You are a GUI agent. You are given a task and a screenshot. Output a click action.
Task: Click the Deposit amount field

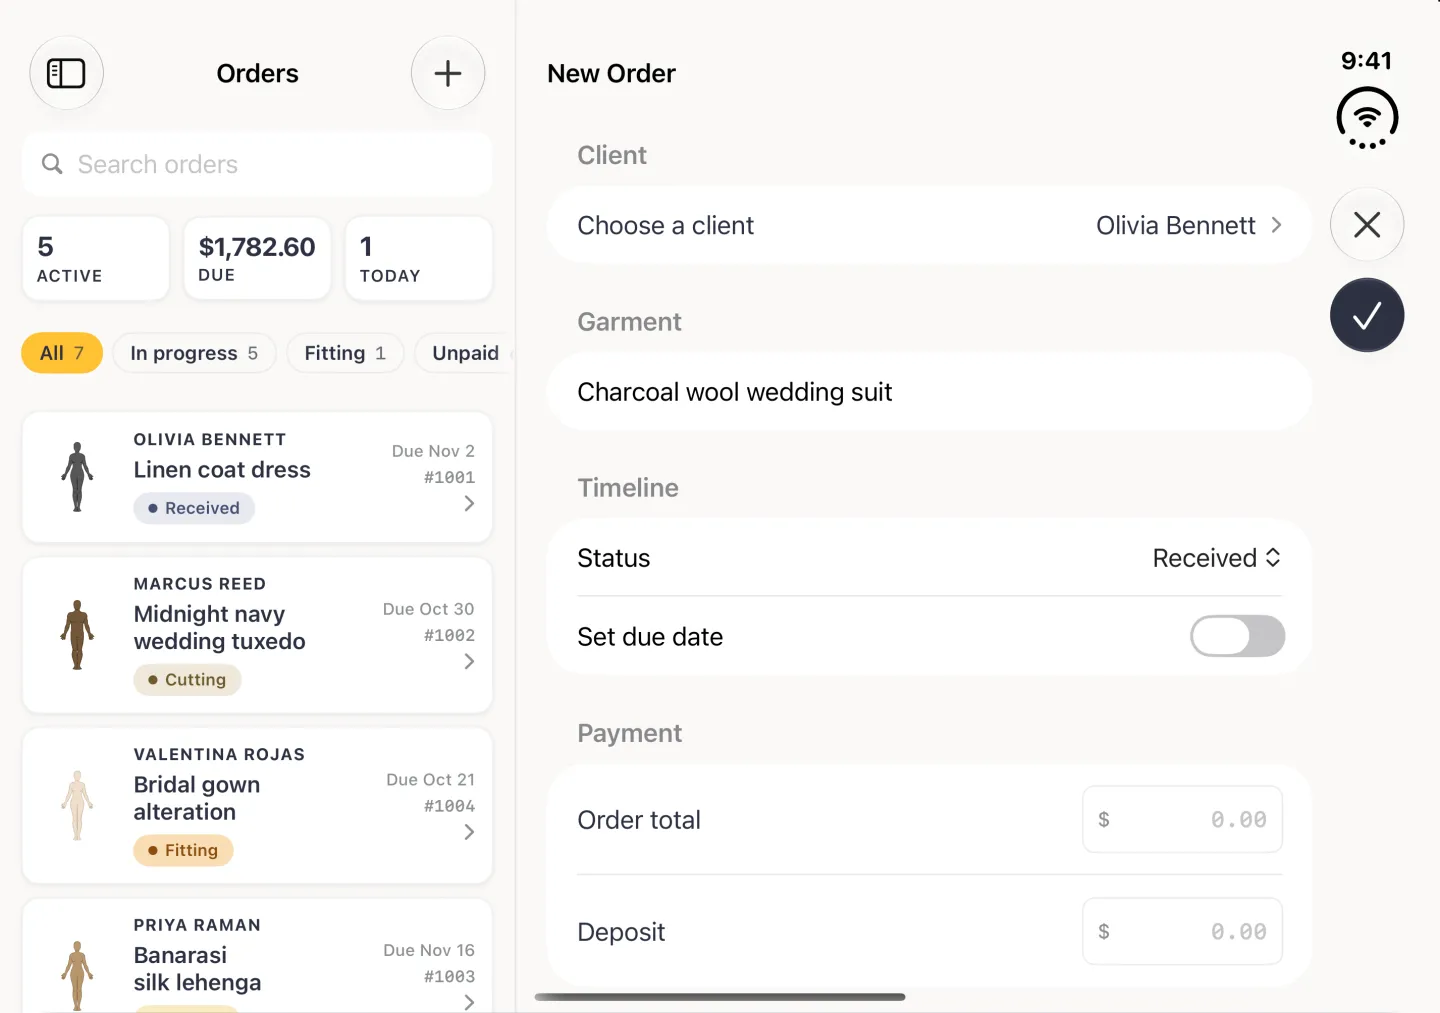(x=1183, y=932)
